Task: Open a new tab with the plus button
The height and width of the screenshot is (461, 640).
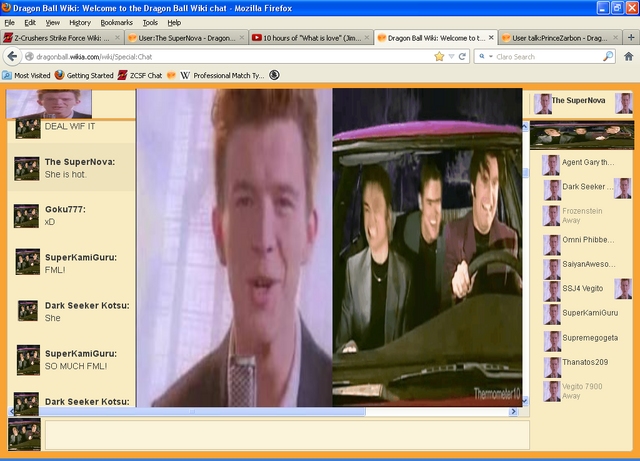Action: 631,38
